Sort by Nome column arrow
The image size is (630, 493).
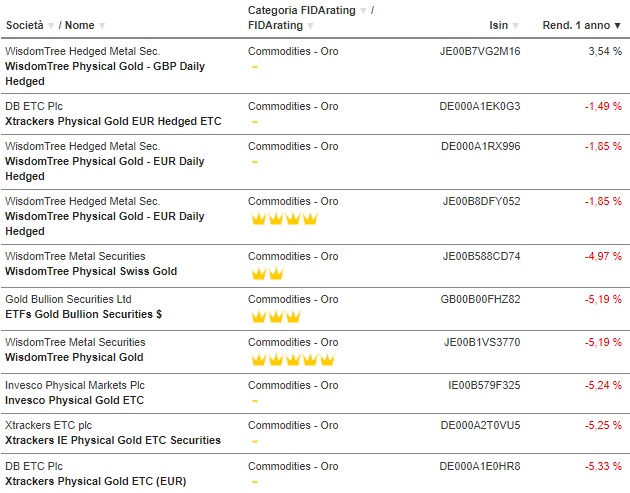pyautogui.click(x=102, y=26)
